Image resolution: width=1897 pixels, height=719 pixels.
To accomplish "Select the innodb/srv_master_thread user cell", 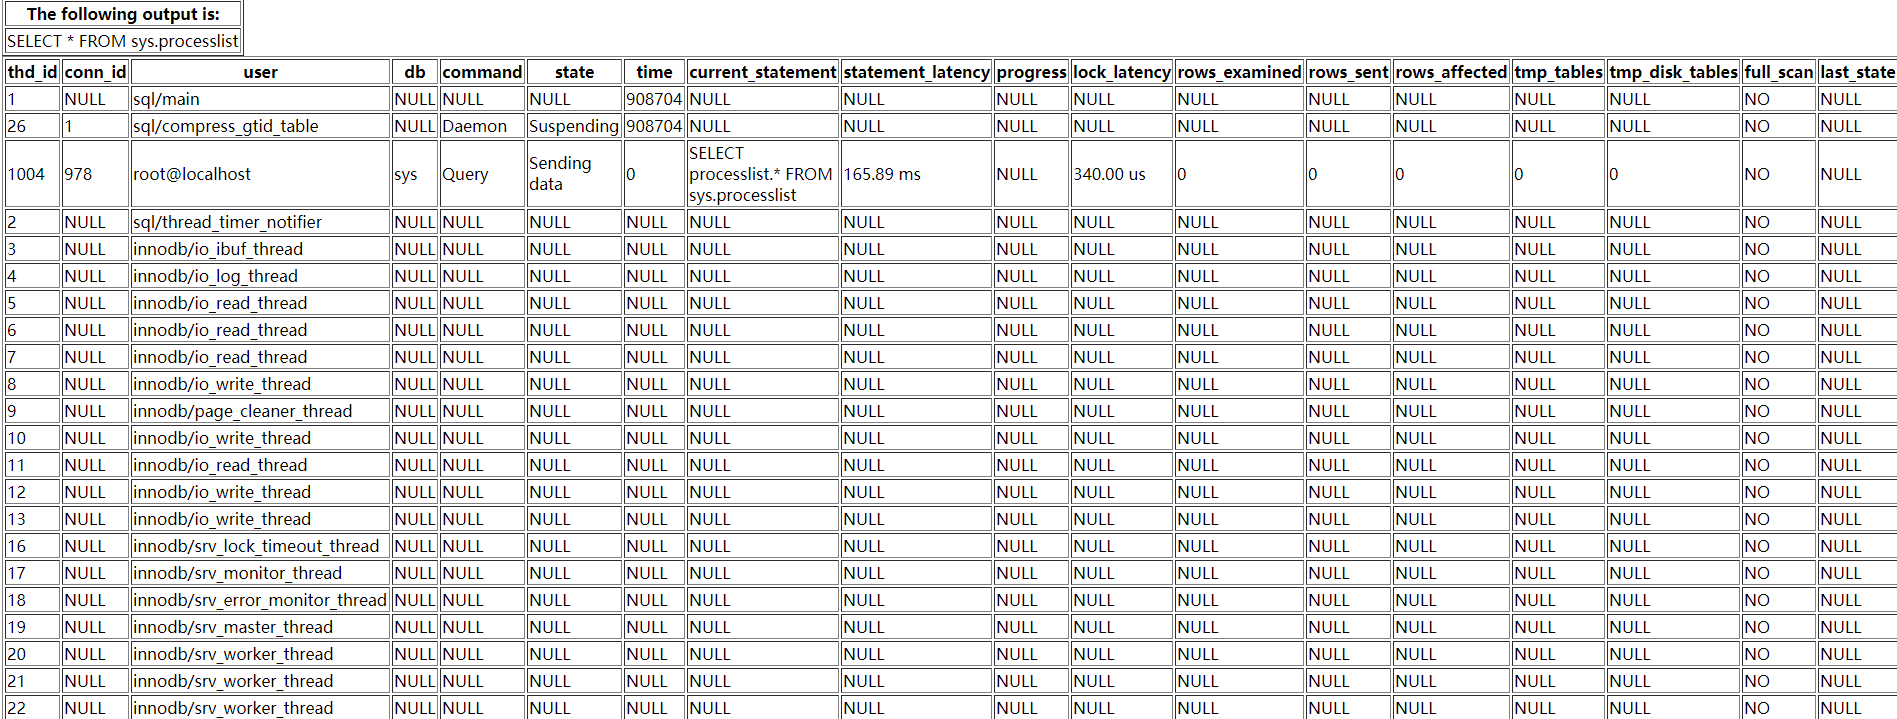I will [x=260, y=627].
